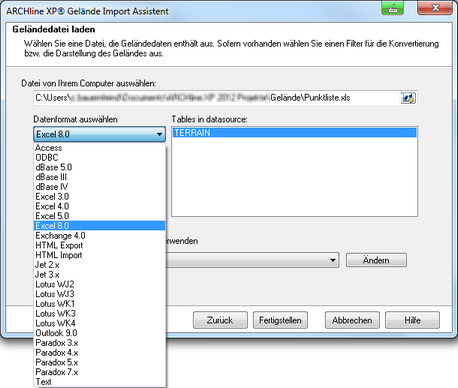Finish import with Fertigstellen button

[280, 320]
